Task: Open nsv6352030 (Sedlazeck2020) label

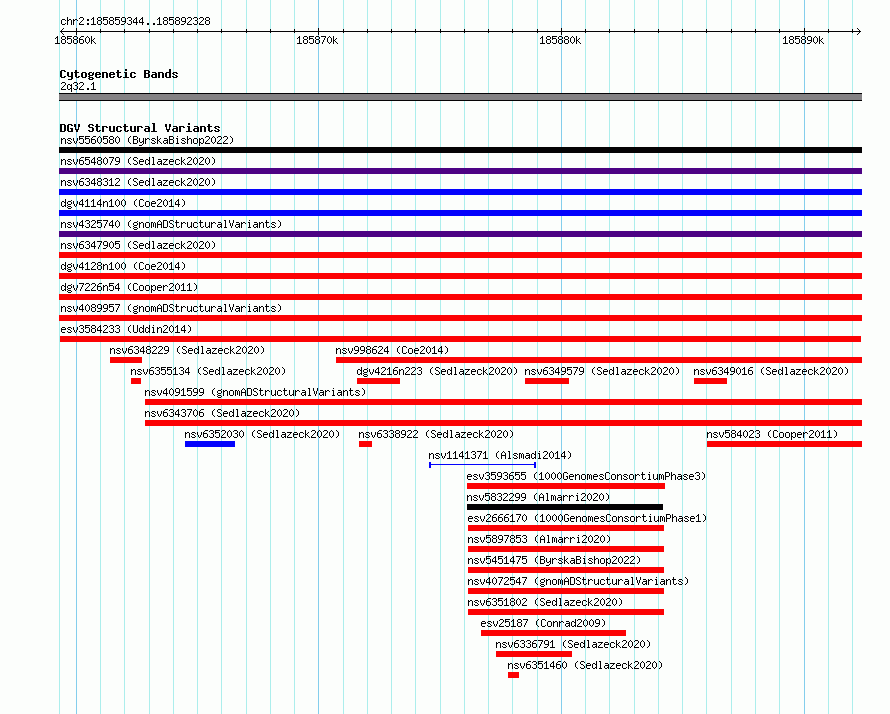Action: click(x=262, y=434)
